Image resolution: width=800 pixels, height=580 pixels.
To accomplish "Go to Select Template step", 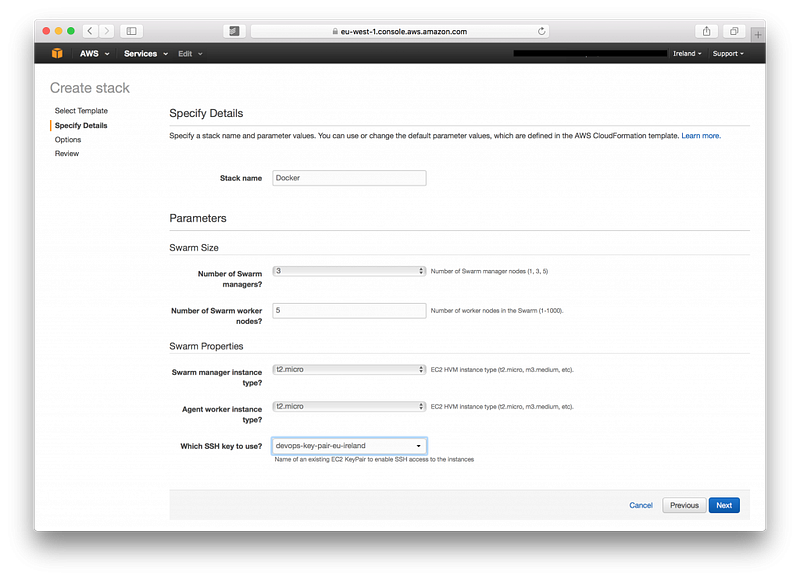I will [x=81, y=111].
